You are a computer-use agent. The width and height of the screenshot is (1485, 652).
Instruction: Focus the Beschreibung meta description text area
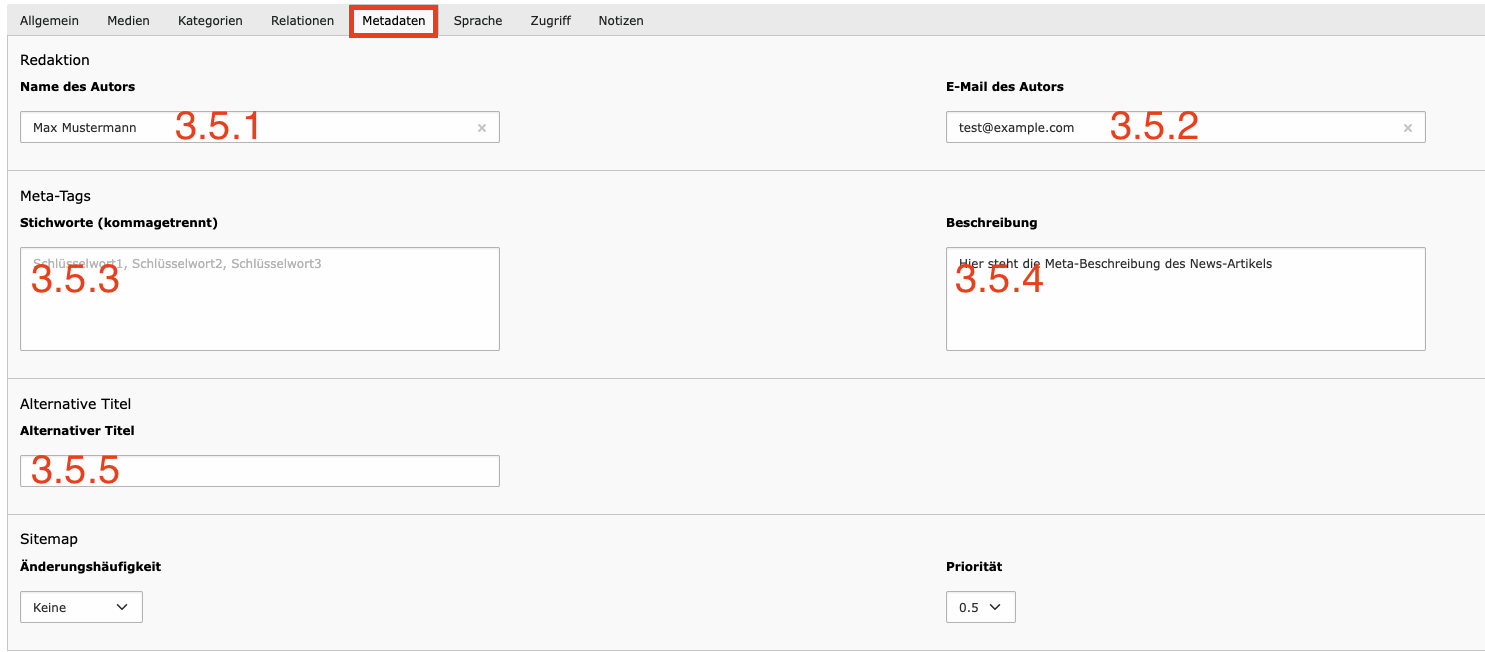(x=1185, y=310)
